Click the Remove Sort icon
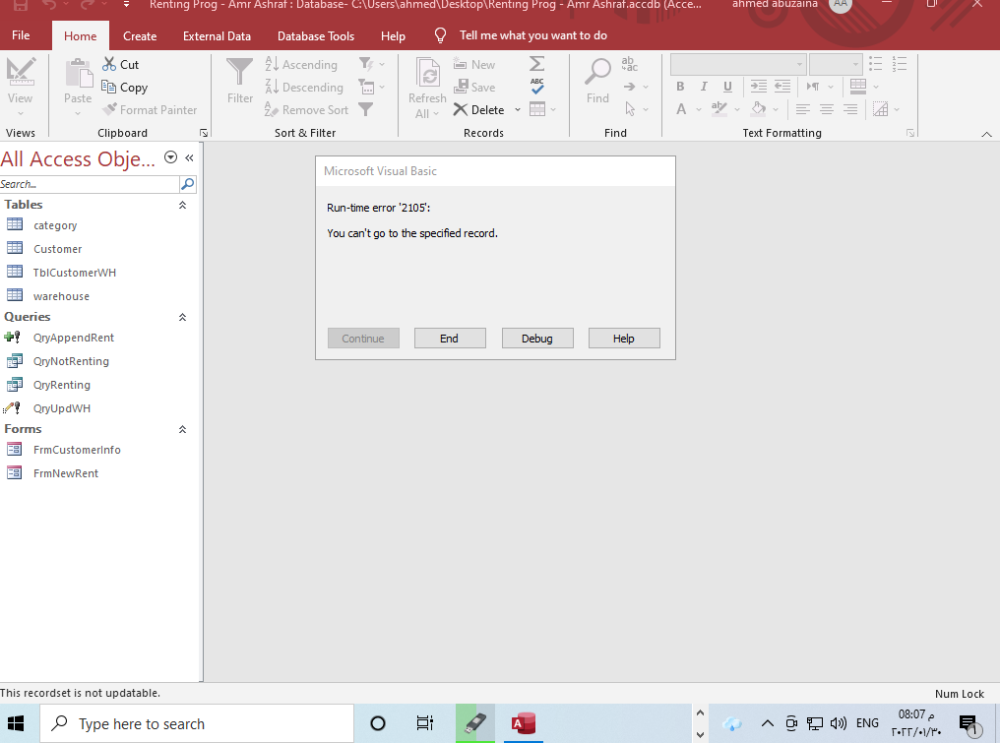 coord(272,109)
